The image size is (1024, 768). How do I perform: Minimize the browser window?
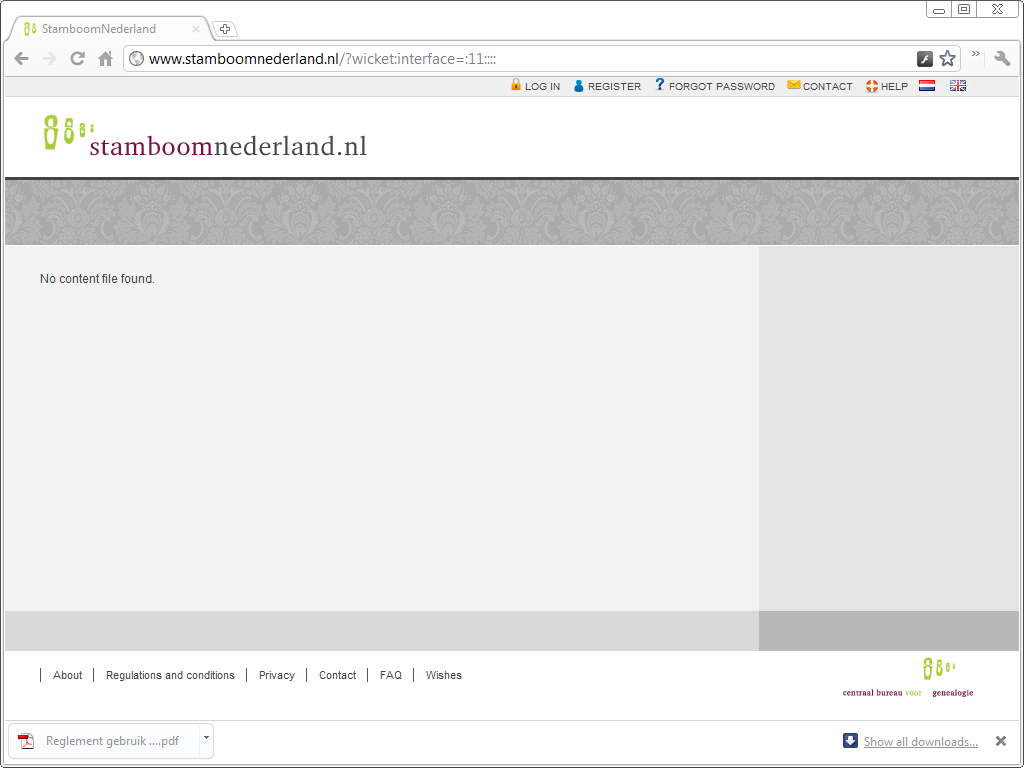[x=939, y=9]
